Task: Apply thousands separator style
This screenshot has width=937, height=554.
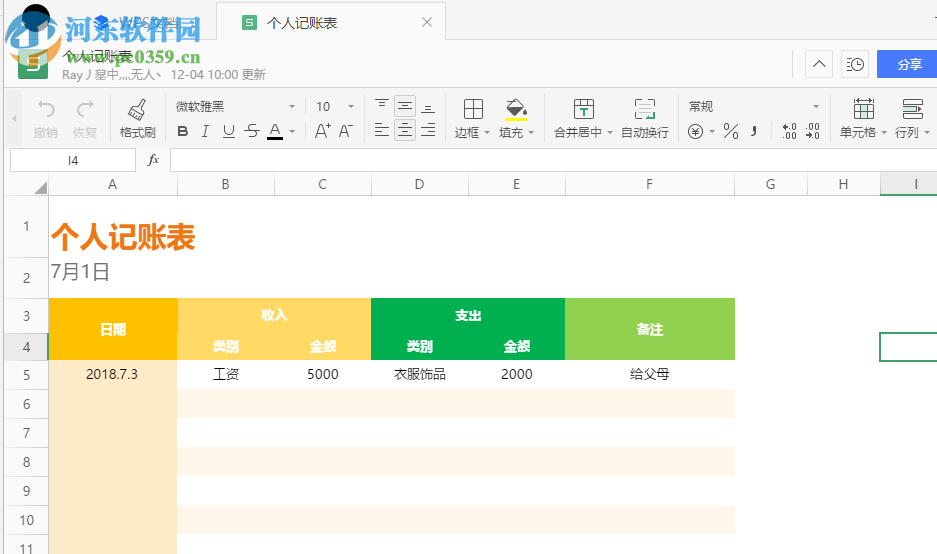Action: click(754, 131)
